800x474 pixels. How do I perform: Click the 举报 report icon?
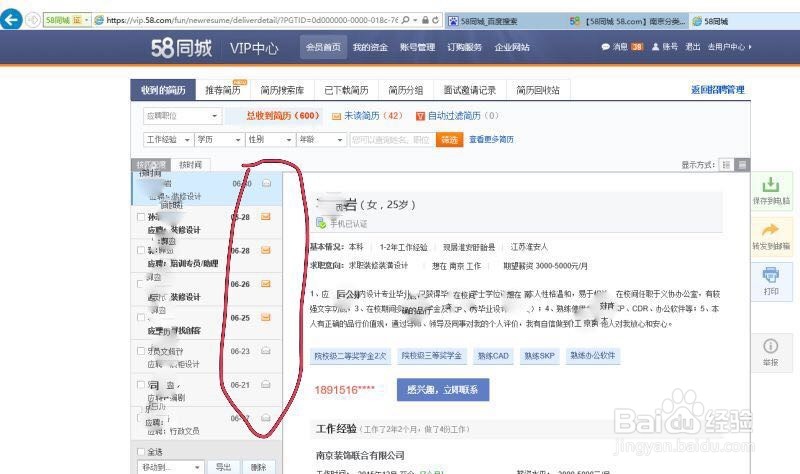coord(770,346)
